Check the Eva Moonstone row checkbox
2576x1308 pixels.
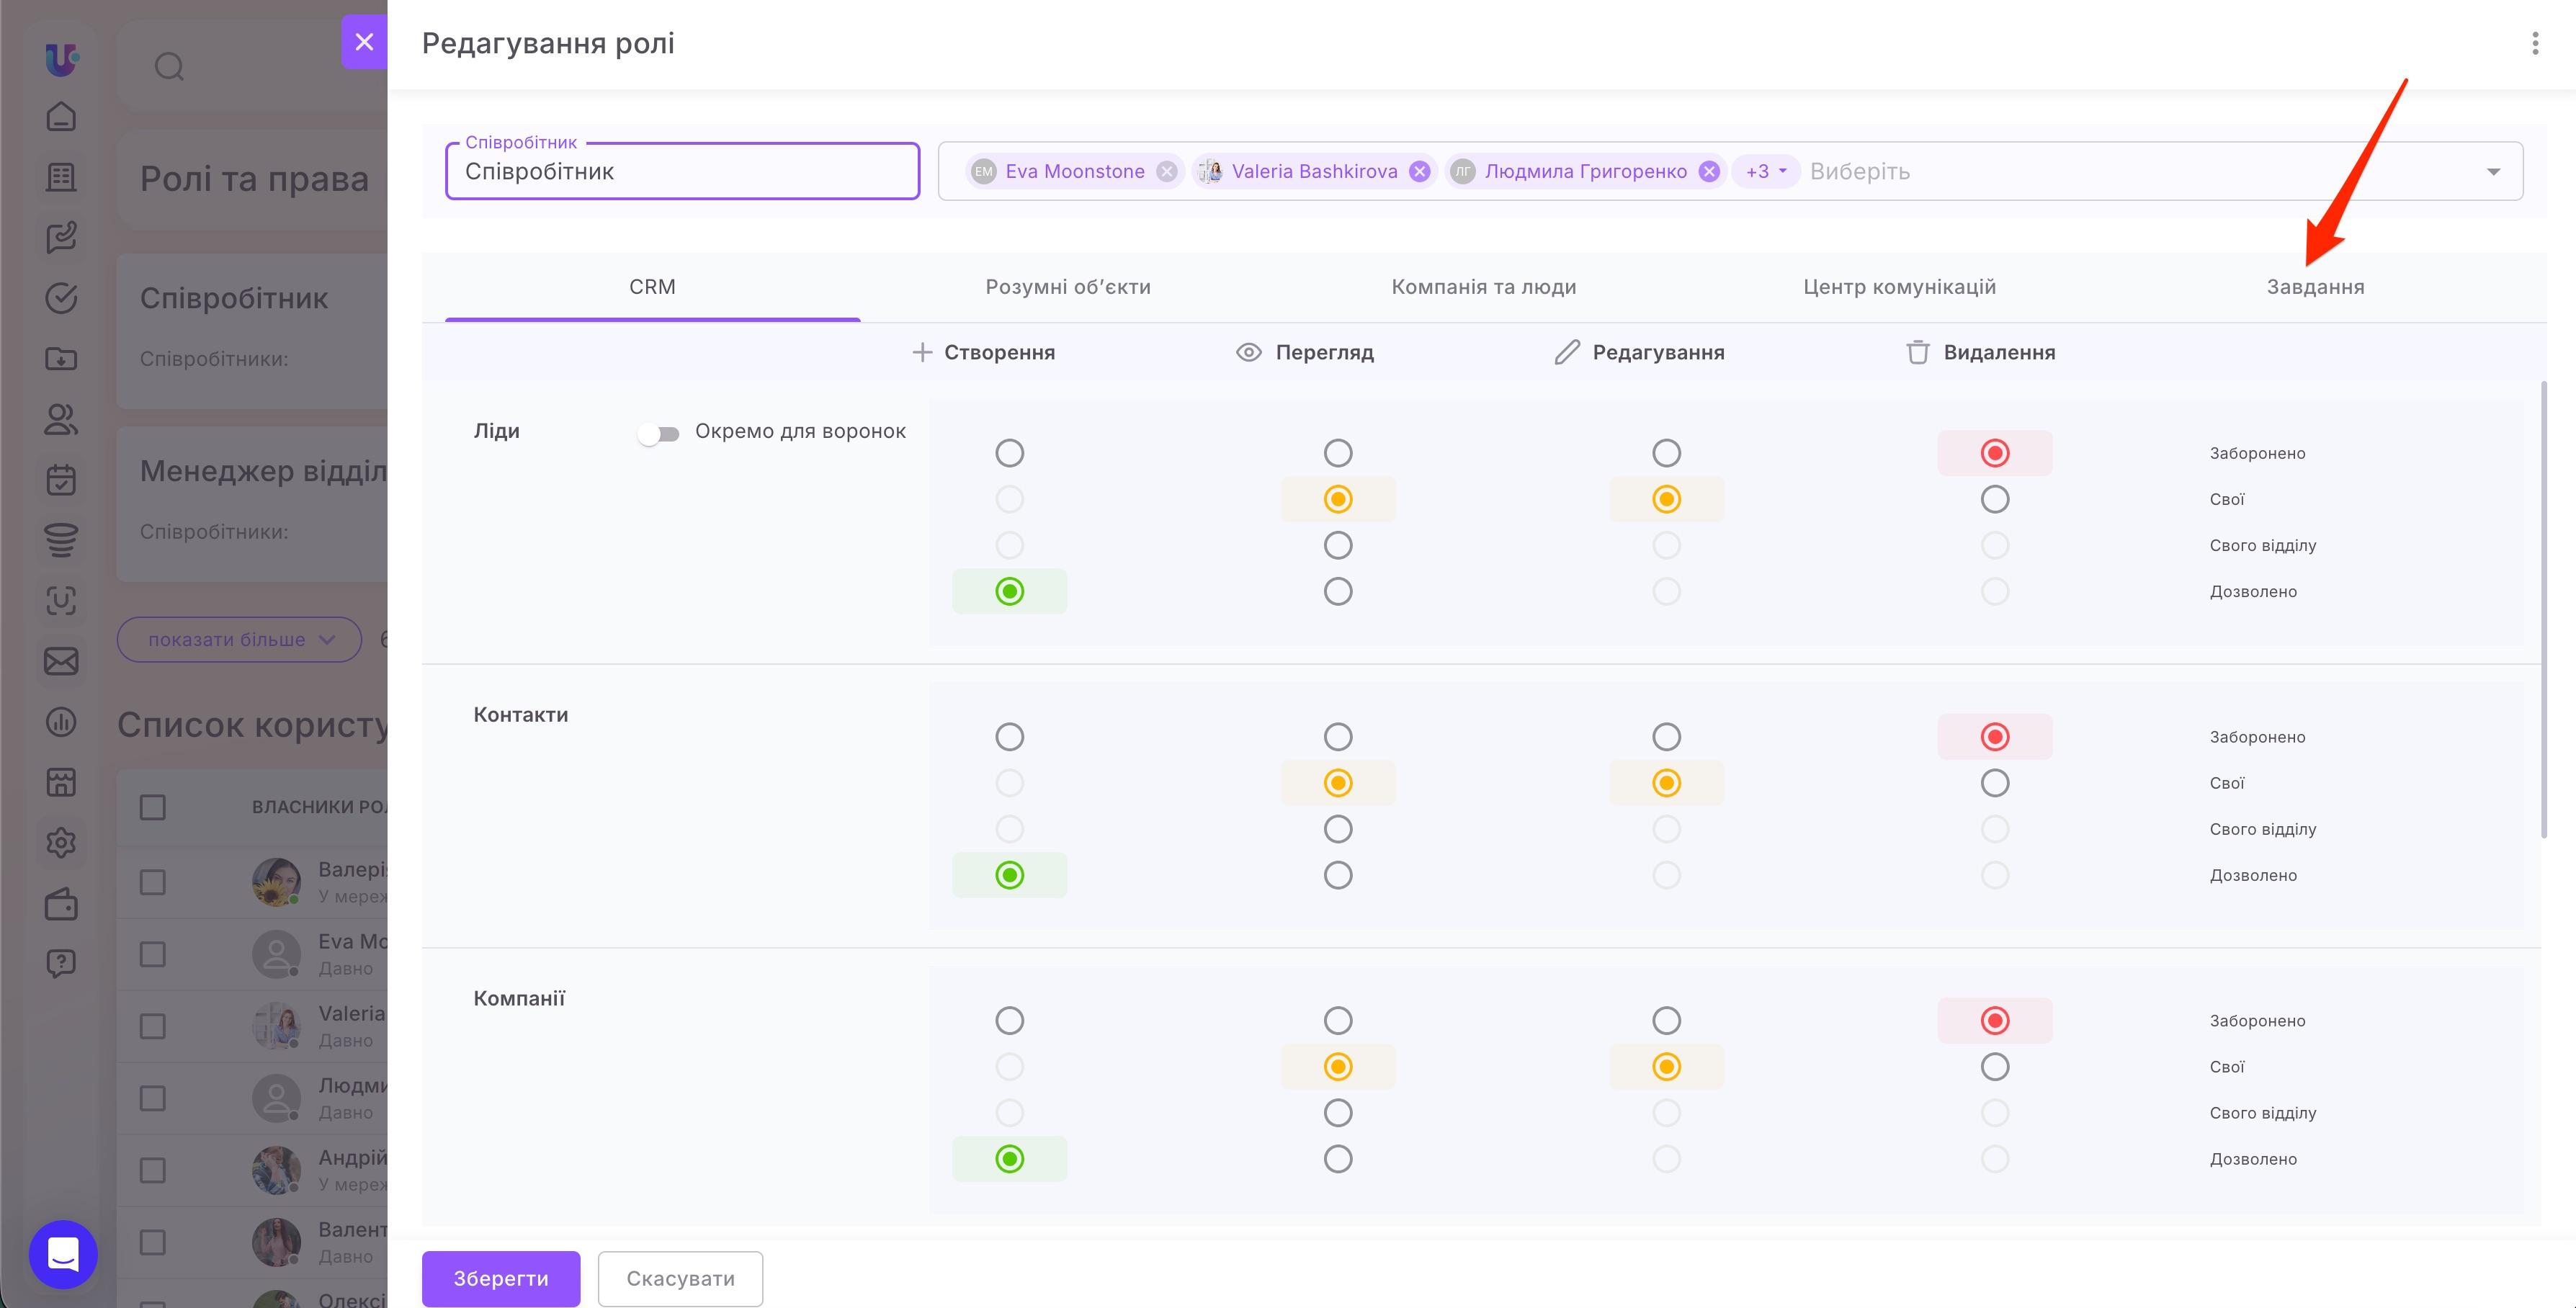point(152,954)
